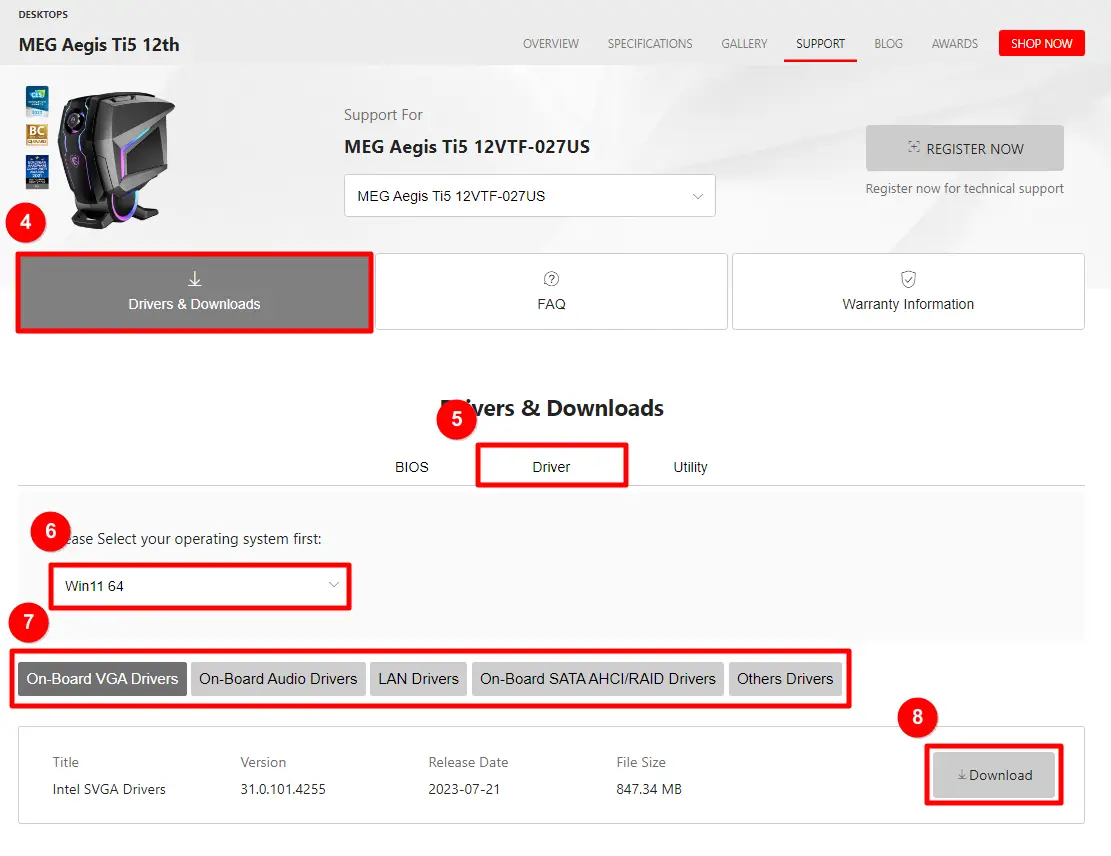Click the DESKTOPS breadcrumb link
Screen dimensions: 1111x856
43,14
